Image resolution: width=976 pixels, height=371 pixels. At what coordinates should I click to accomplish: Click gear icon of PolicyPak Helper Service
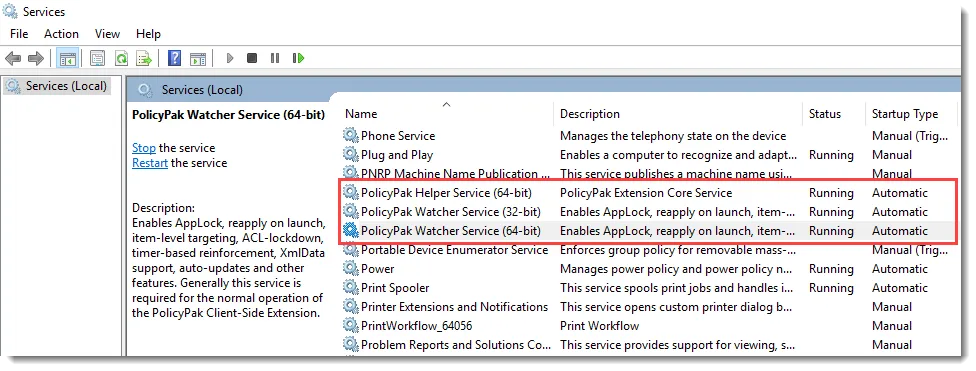pos(351,193)
